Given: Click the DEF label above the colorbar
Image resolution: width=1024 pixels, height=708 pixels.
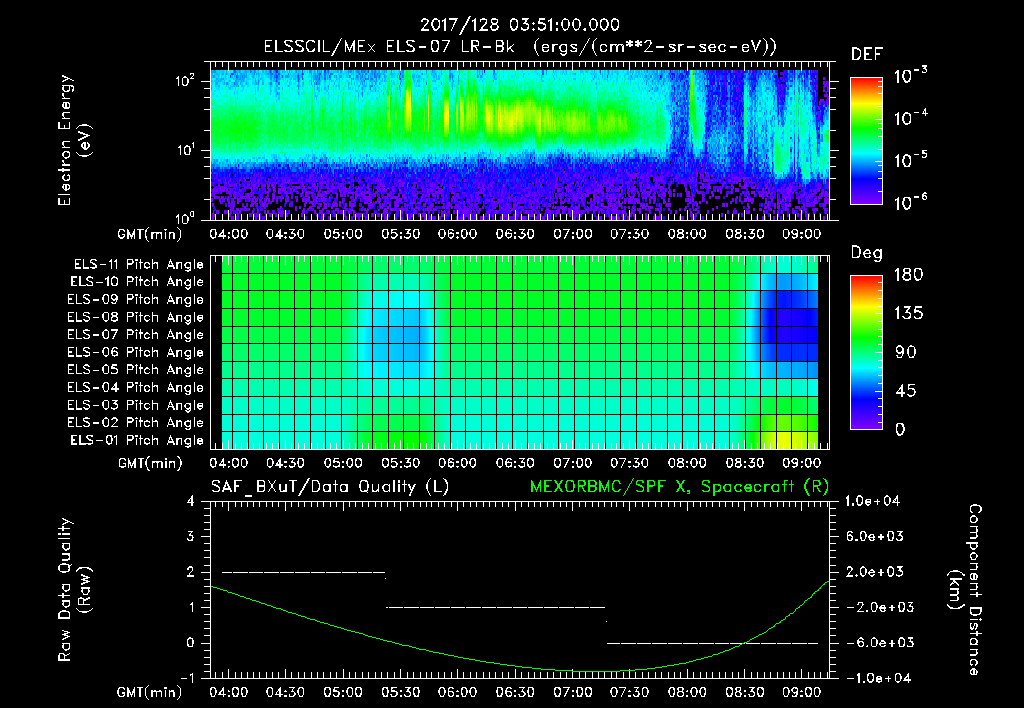Looking at the screenshot, I should 867,55.
